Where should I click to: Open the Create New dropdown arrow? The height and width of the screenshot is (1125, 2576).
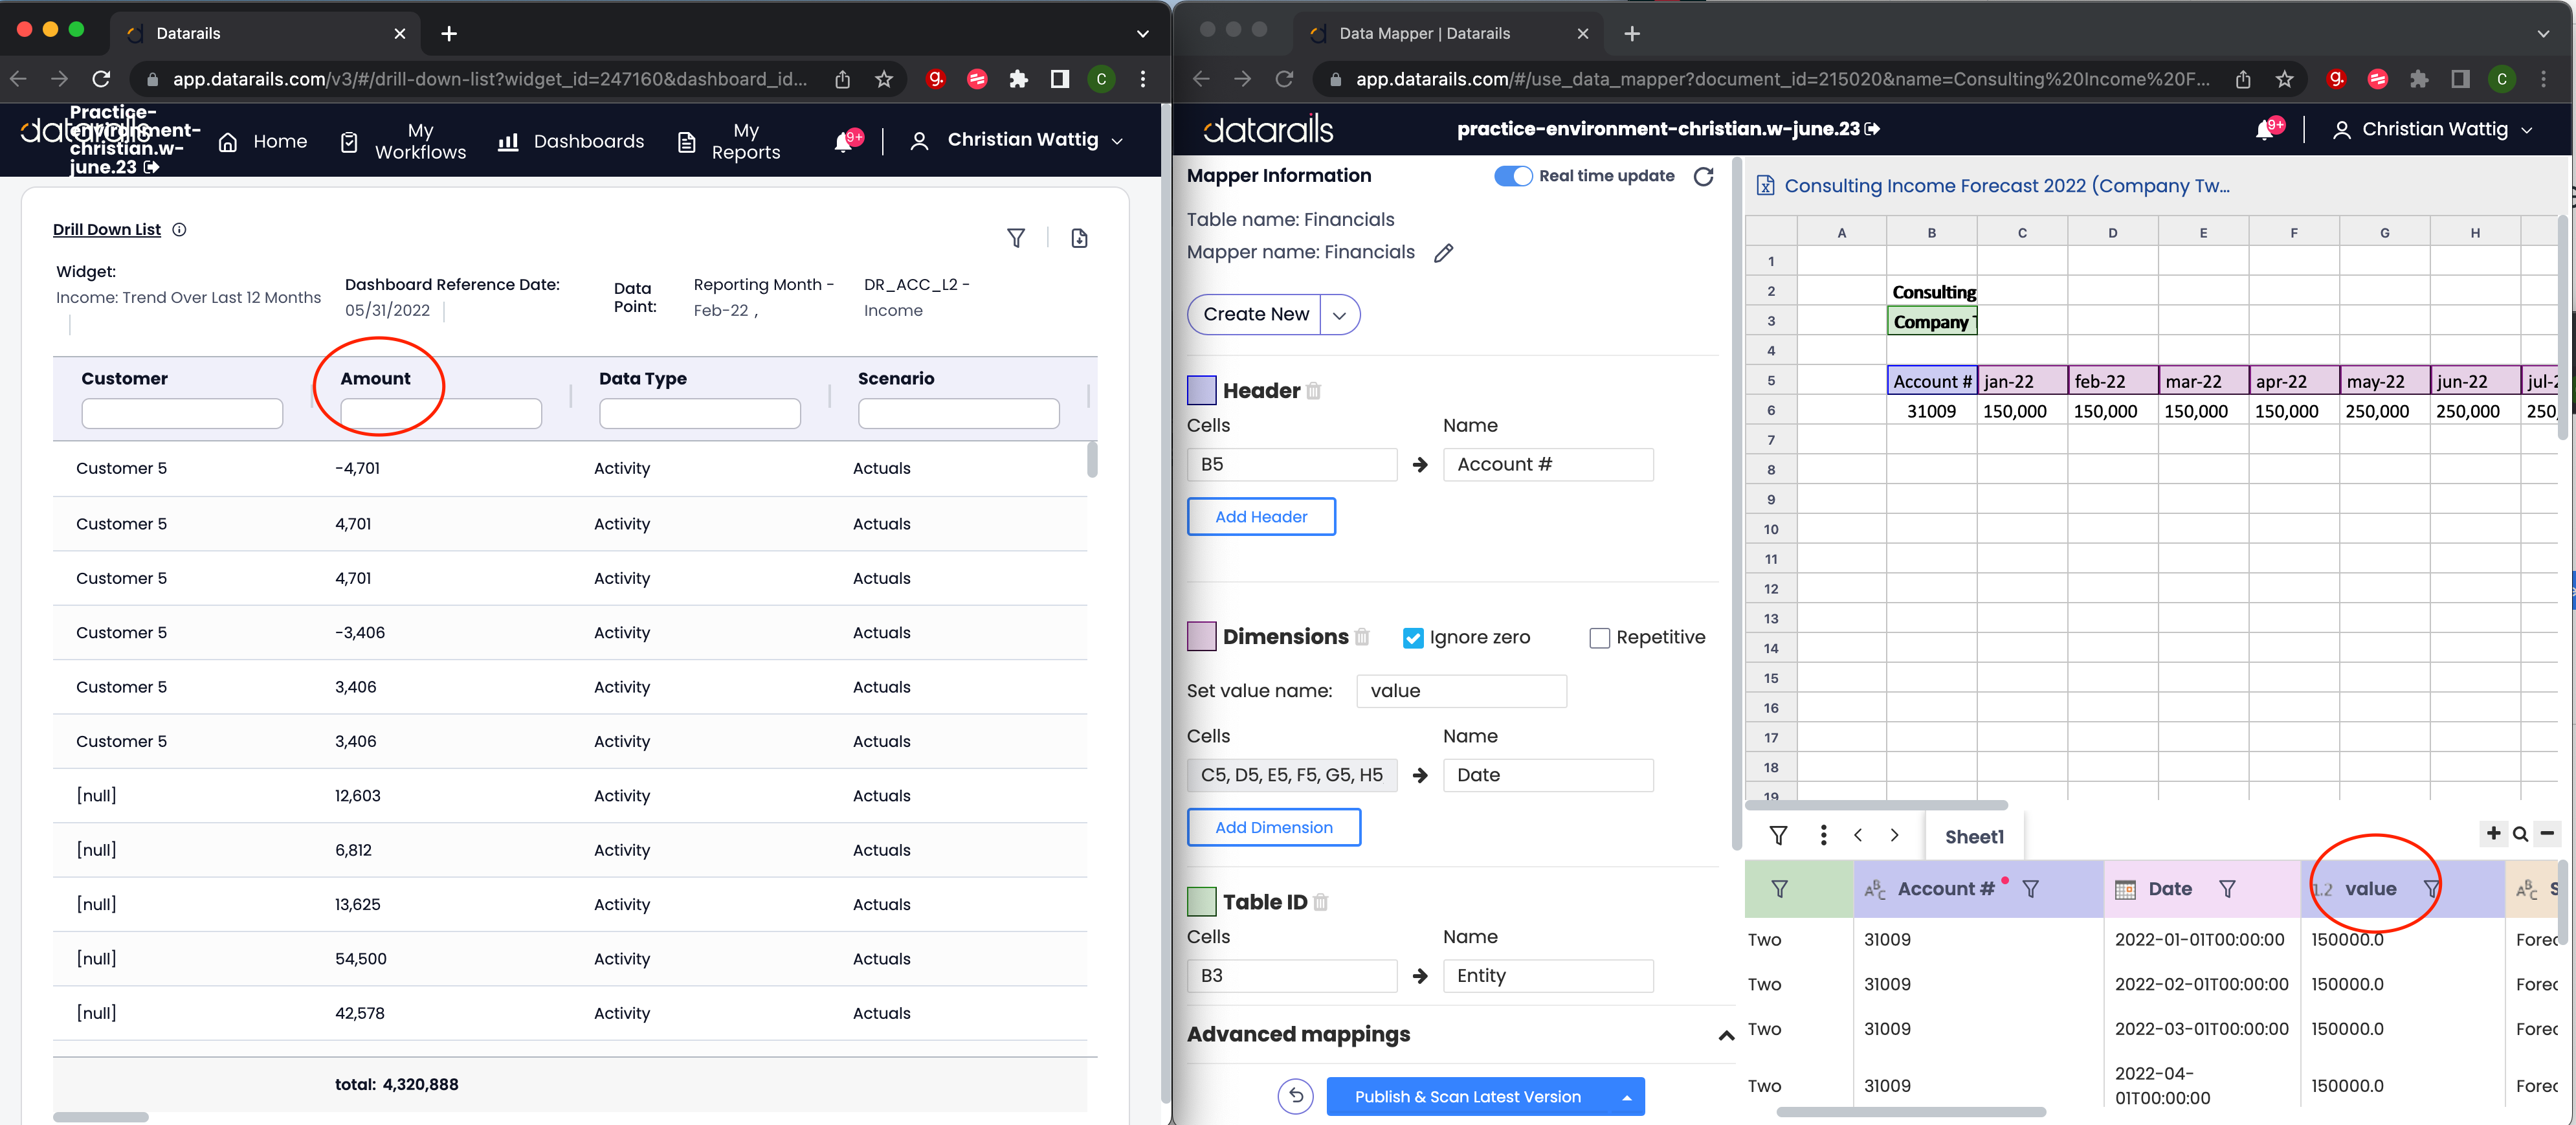(1340, 315)
